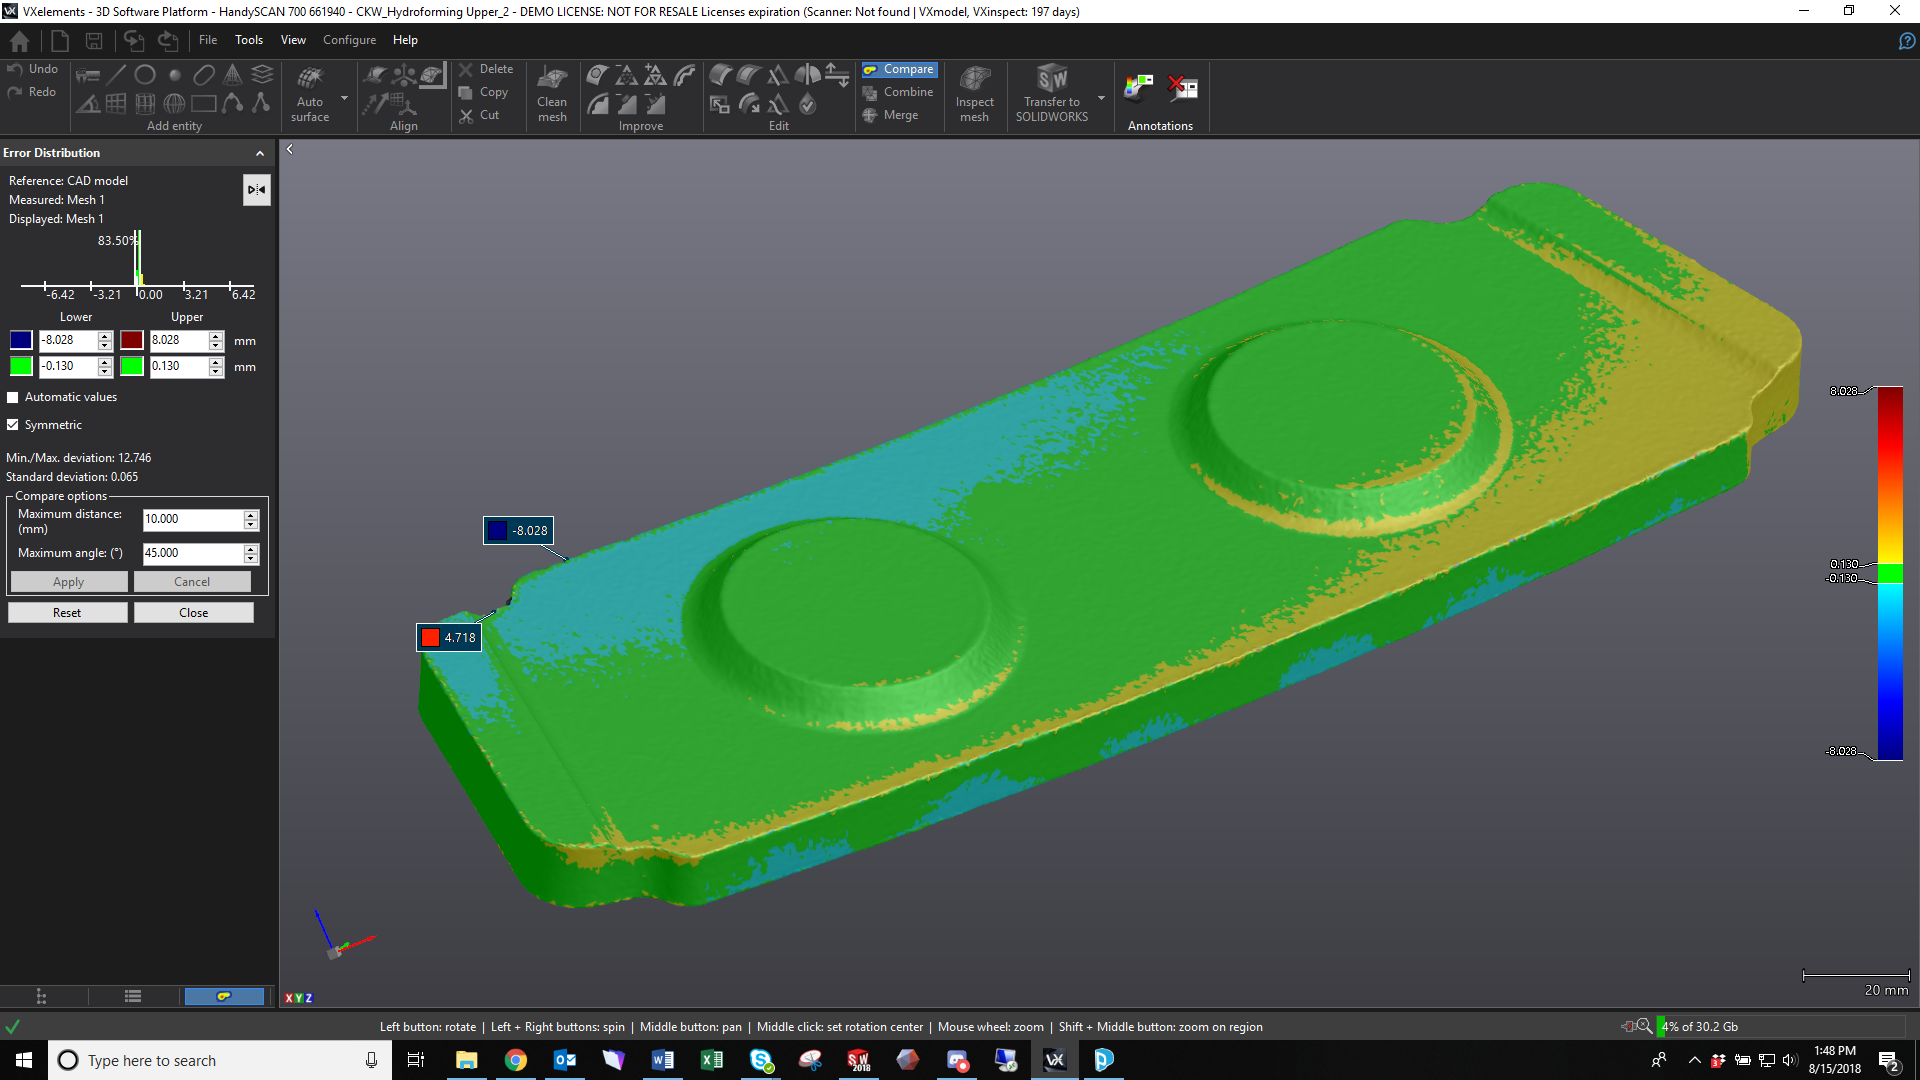Select the Compare mesh tool
The width and height of the screenshot is (1920, 1080).
pyautogui.click(x=899, y=69)
